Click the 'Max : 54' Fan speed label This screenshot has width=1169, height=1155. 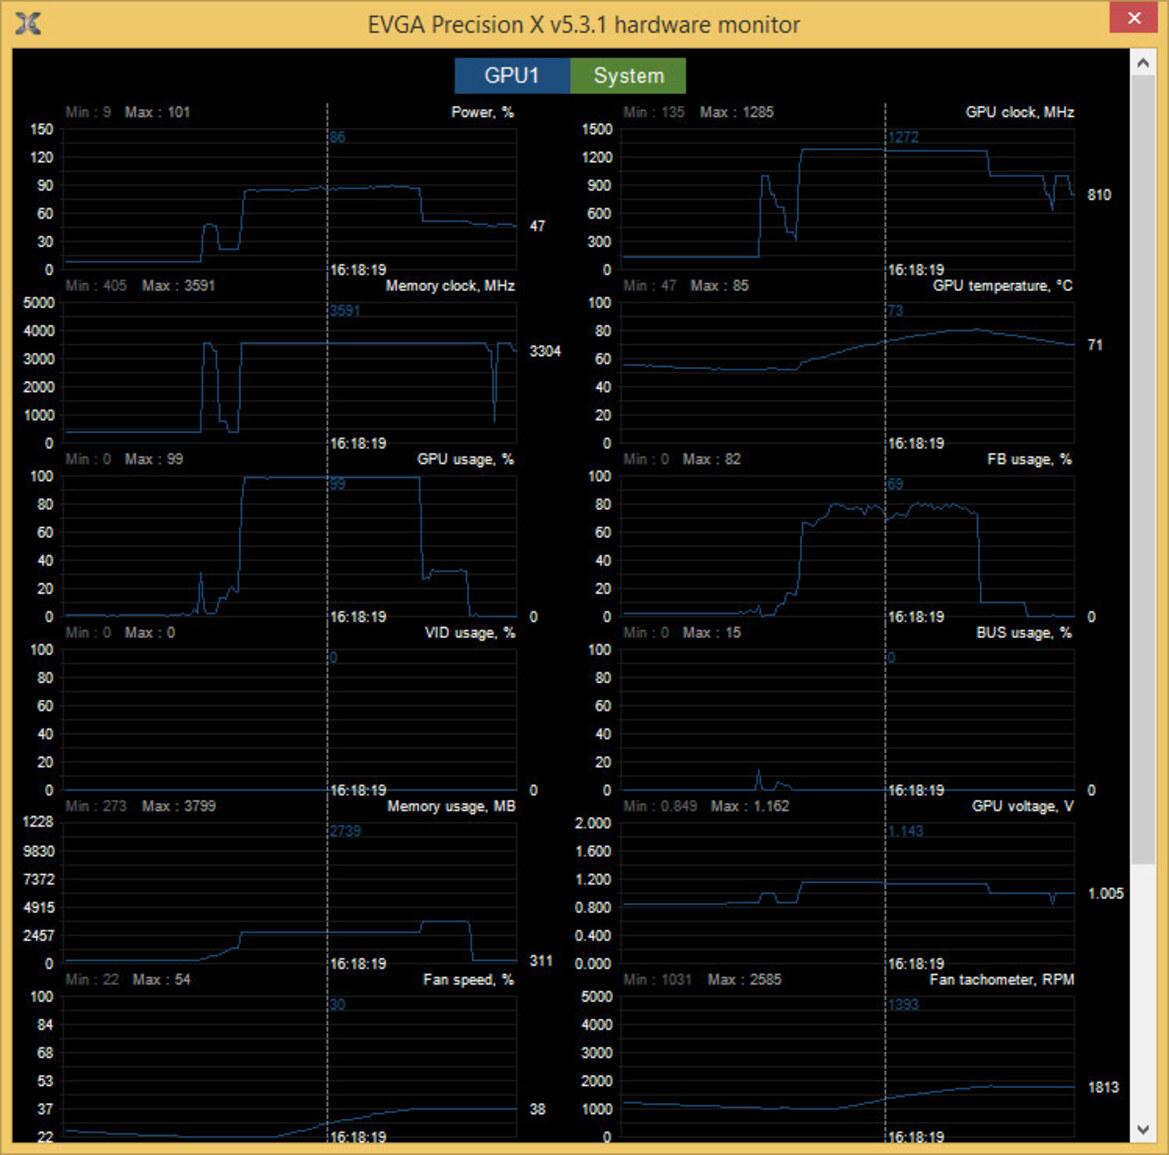(x=162, y=980)
